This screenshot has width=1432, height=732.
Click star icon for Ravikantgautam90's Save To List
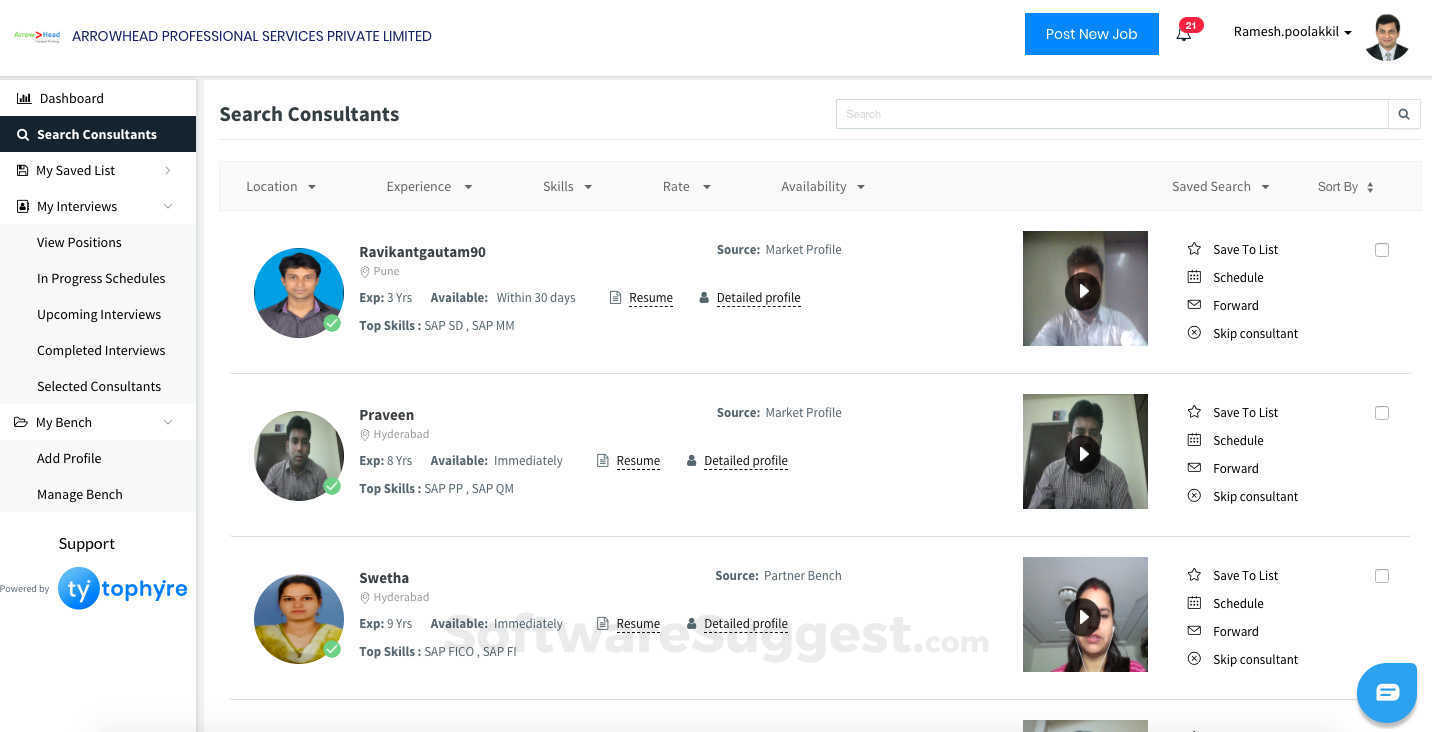pos(1194,249)
